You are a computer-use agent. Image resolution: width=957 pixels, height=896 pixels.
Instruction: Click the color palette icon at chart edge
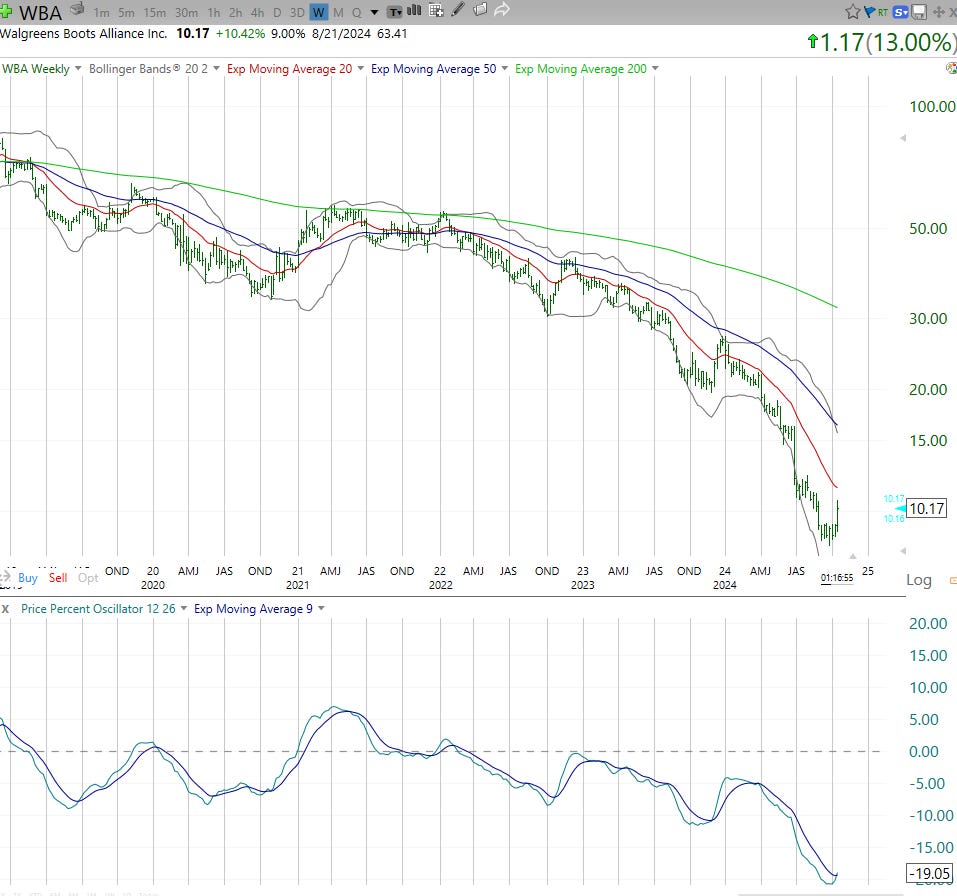(x=952, y=68)
